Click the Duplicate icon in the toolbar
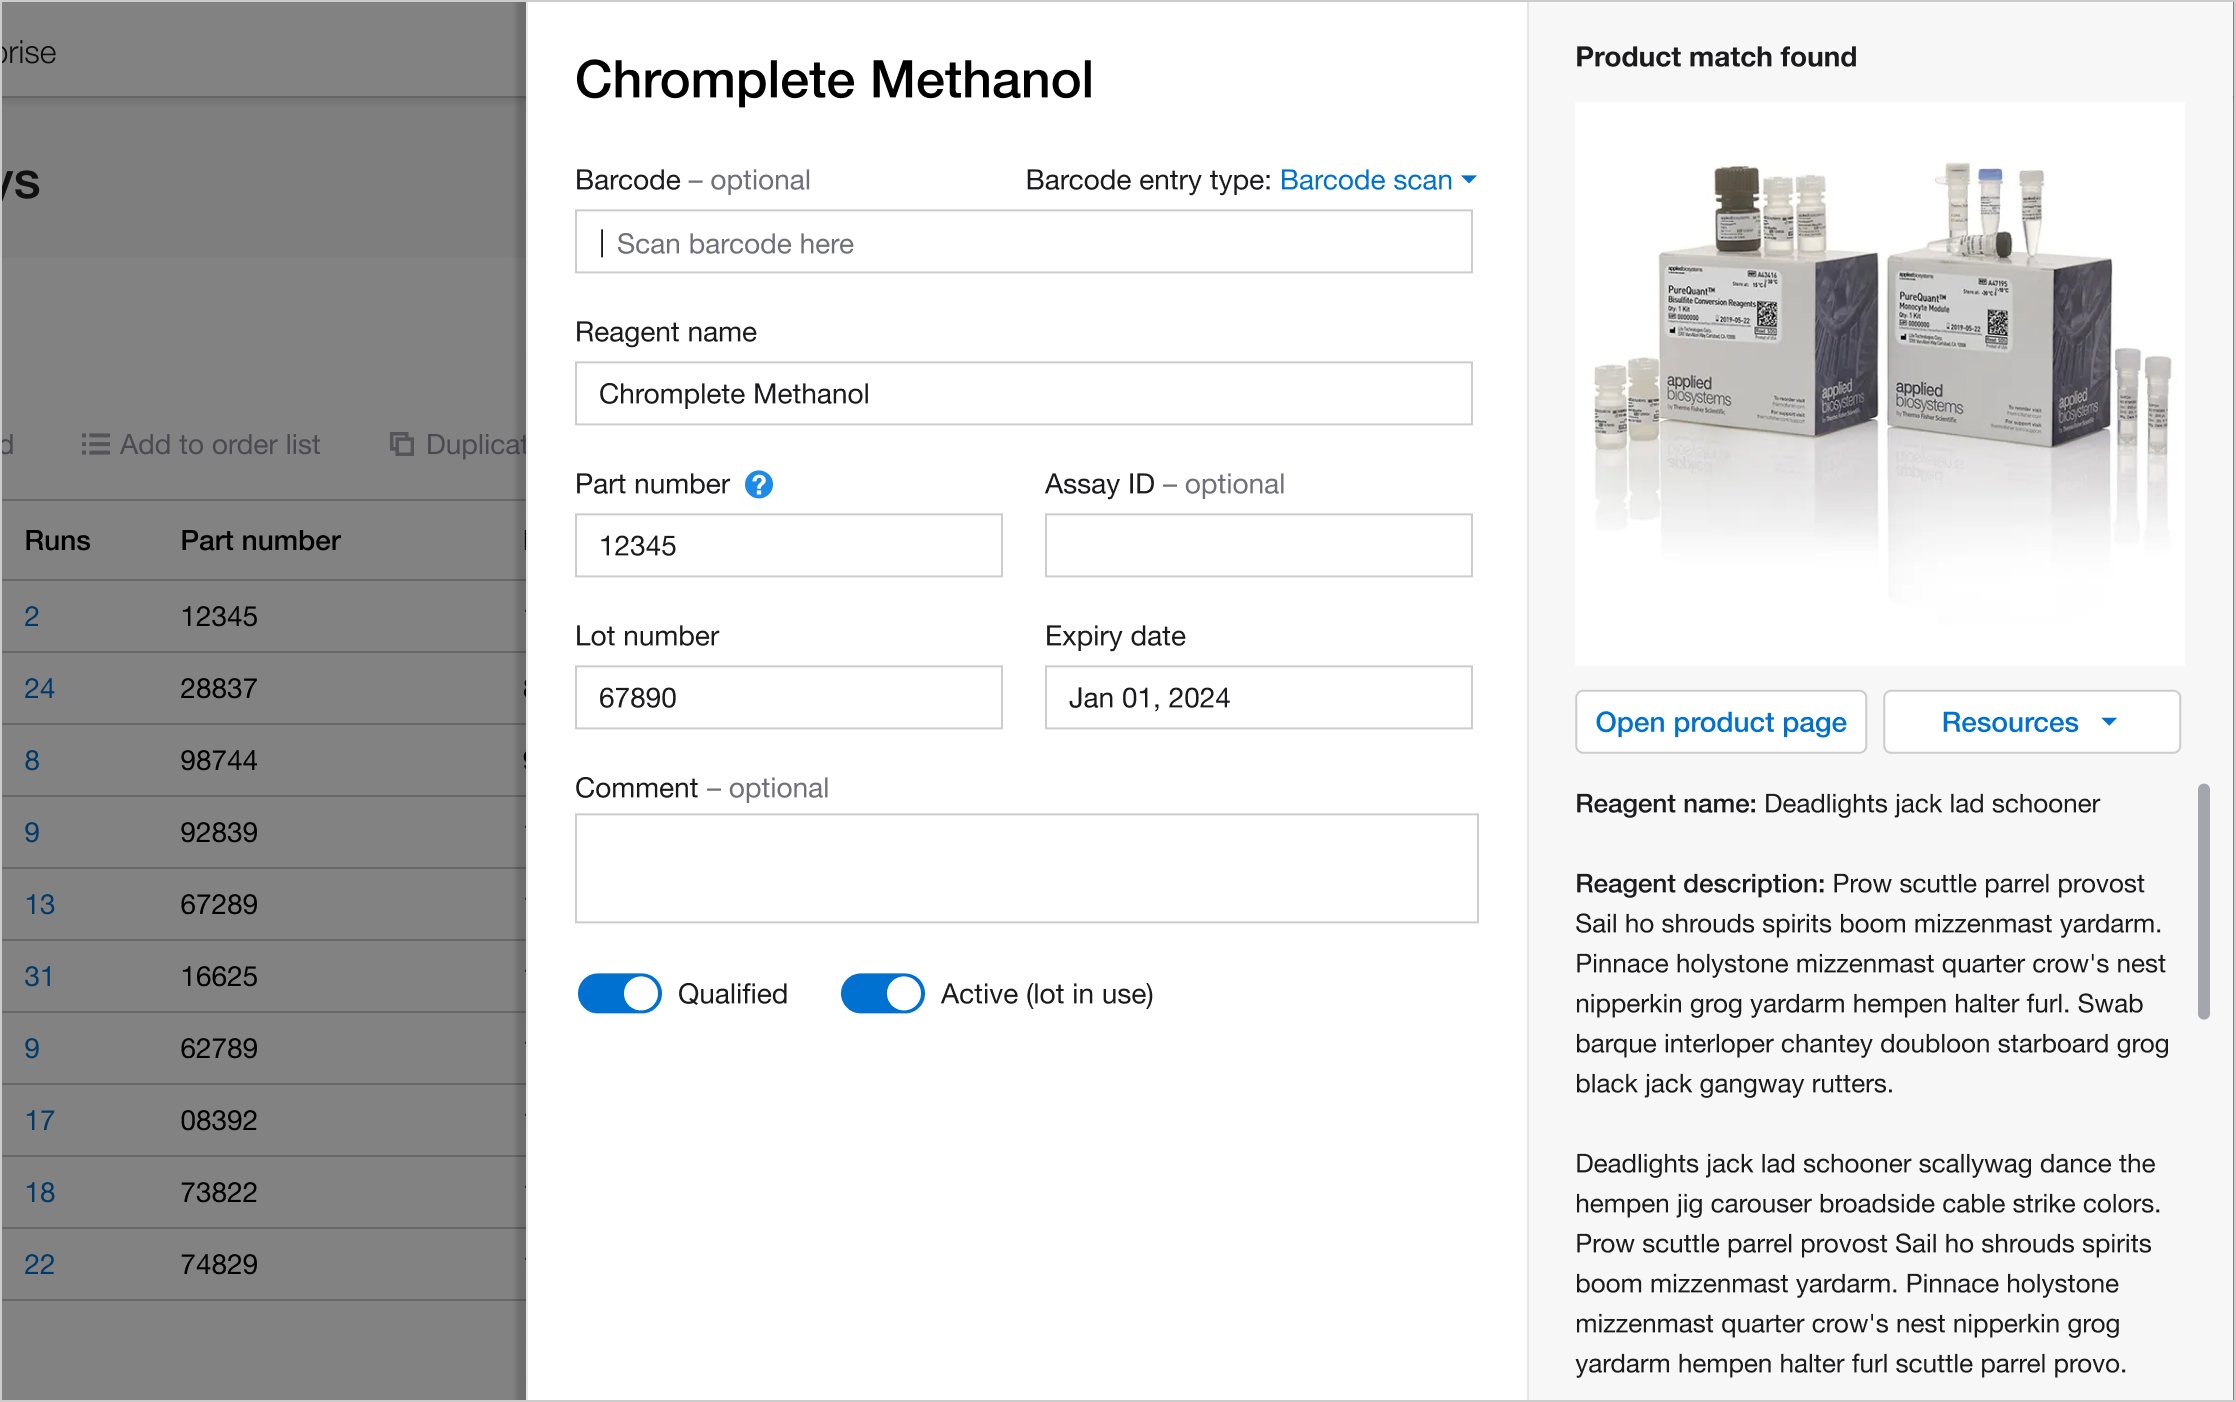2236x1402 pixels. click(x=402, y=444)
